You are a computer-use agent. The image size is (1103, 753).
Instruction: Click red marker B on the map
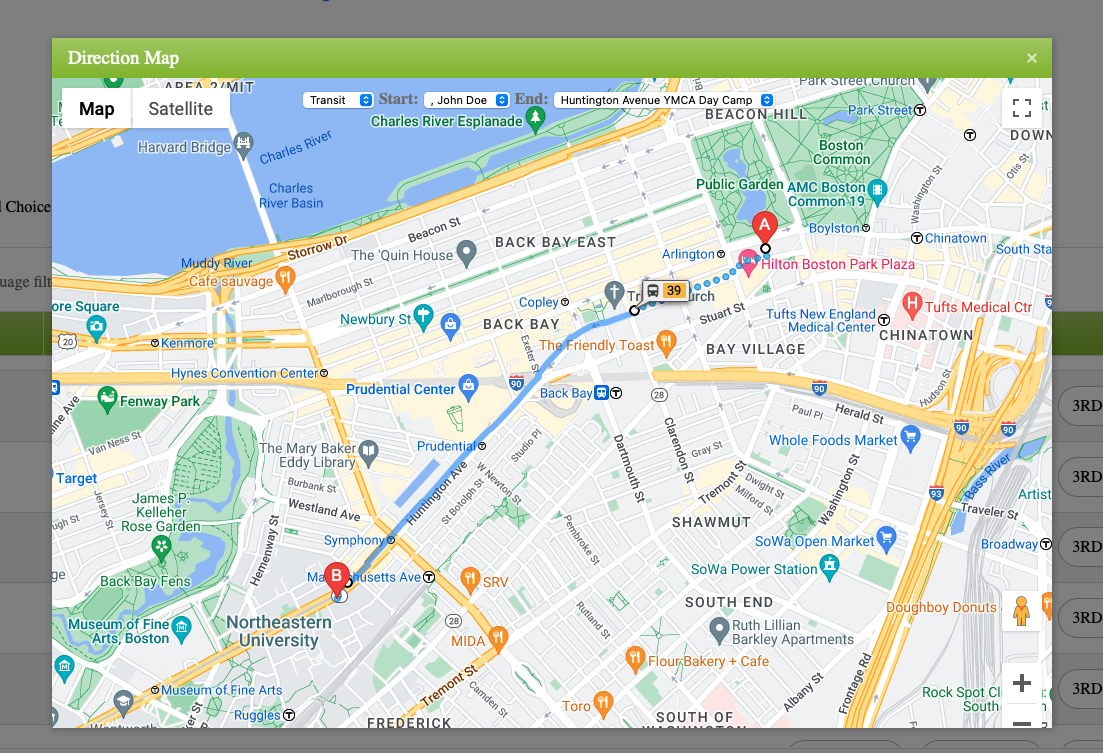point(337,577)
